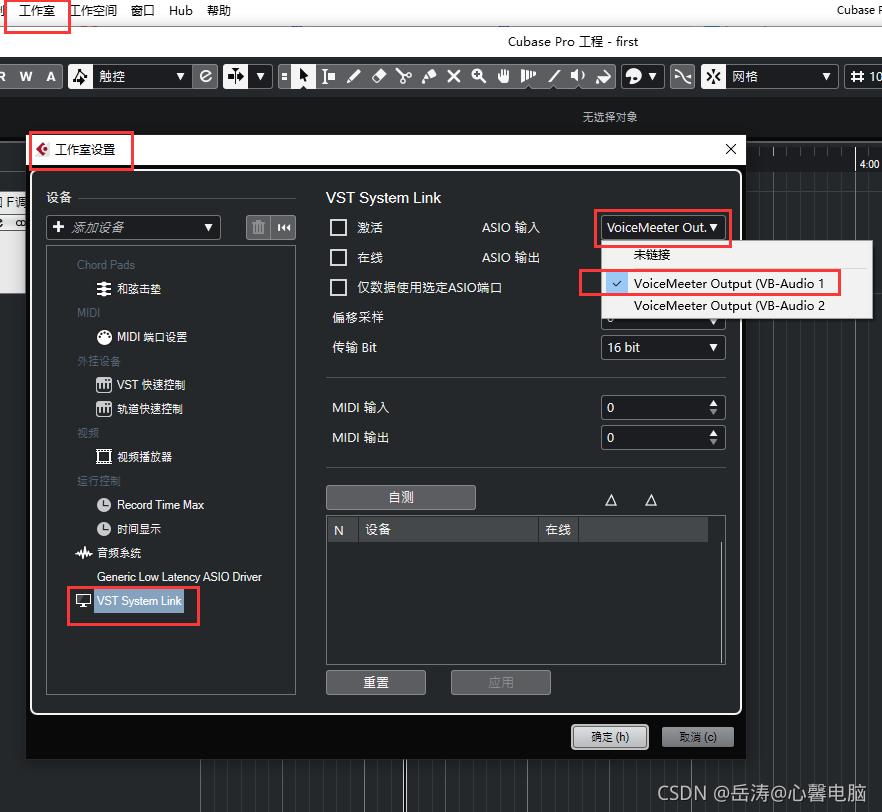Click the second triangle indicator above the list
Image resolution: width=882 pixels, height=812 pixels.
651,500
